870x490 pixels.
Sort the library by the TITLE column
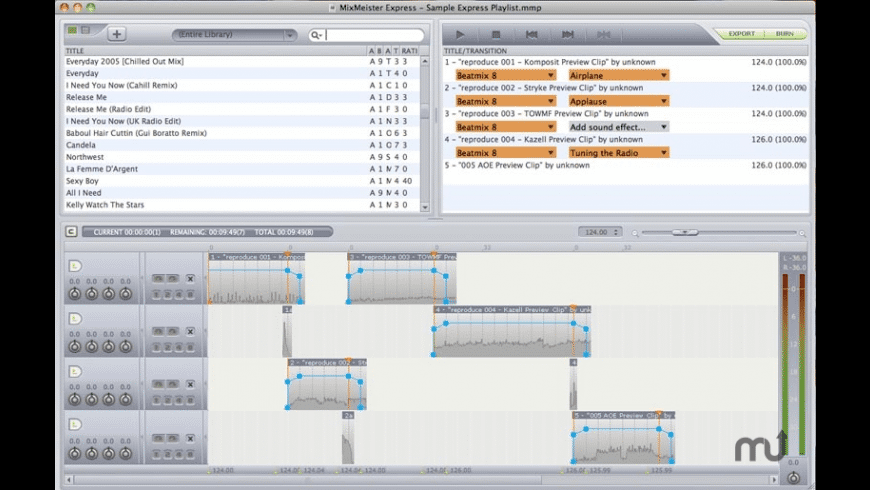click(215, 50)
